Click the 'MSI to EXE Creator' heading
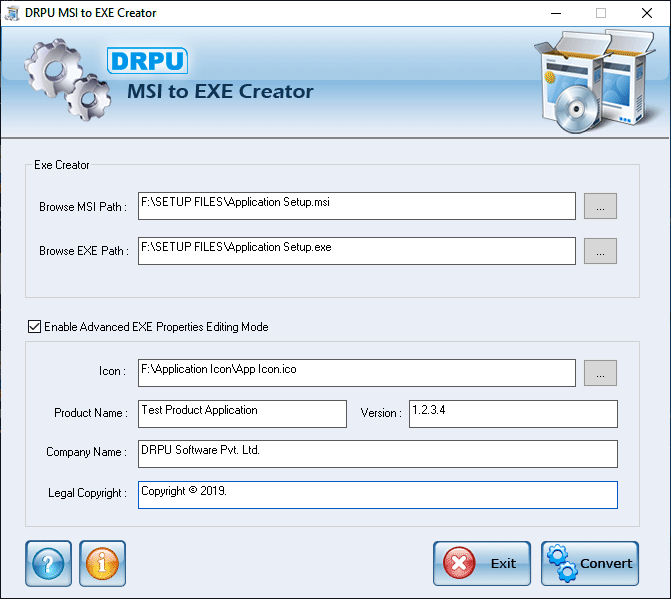This screenshot has height=599, width=671. (x=220, y=92)
